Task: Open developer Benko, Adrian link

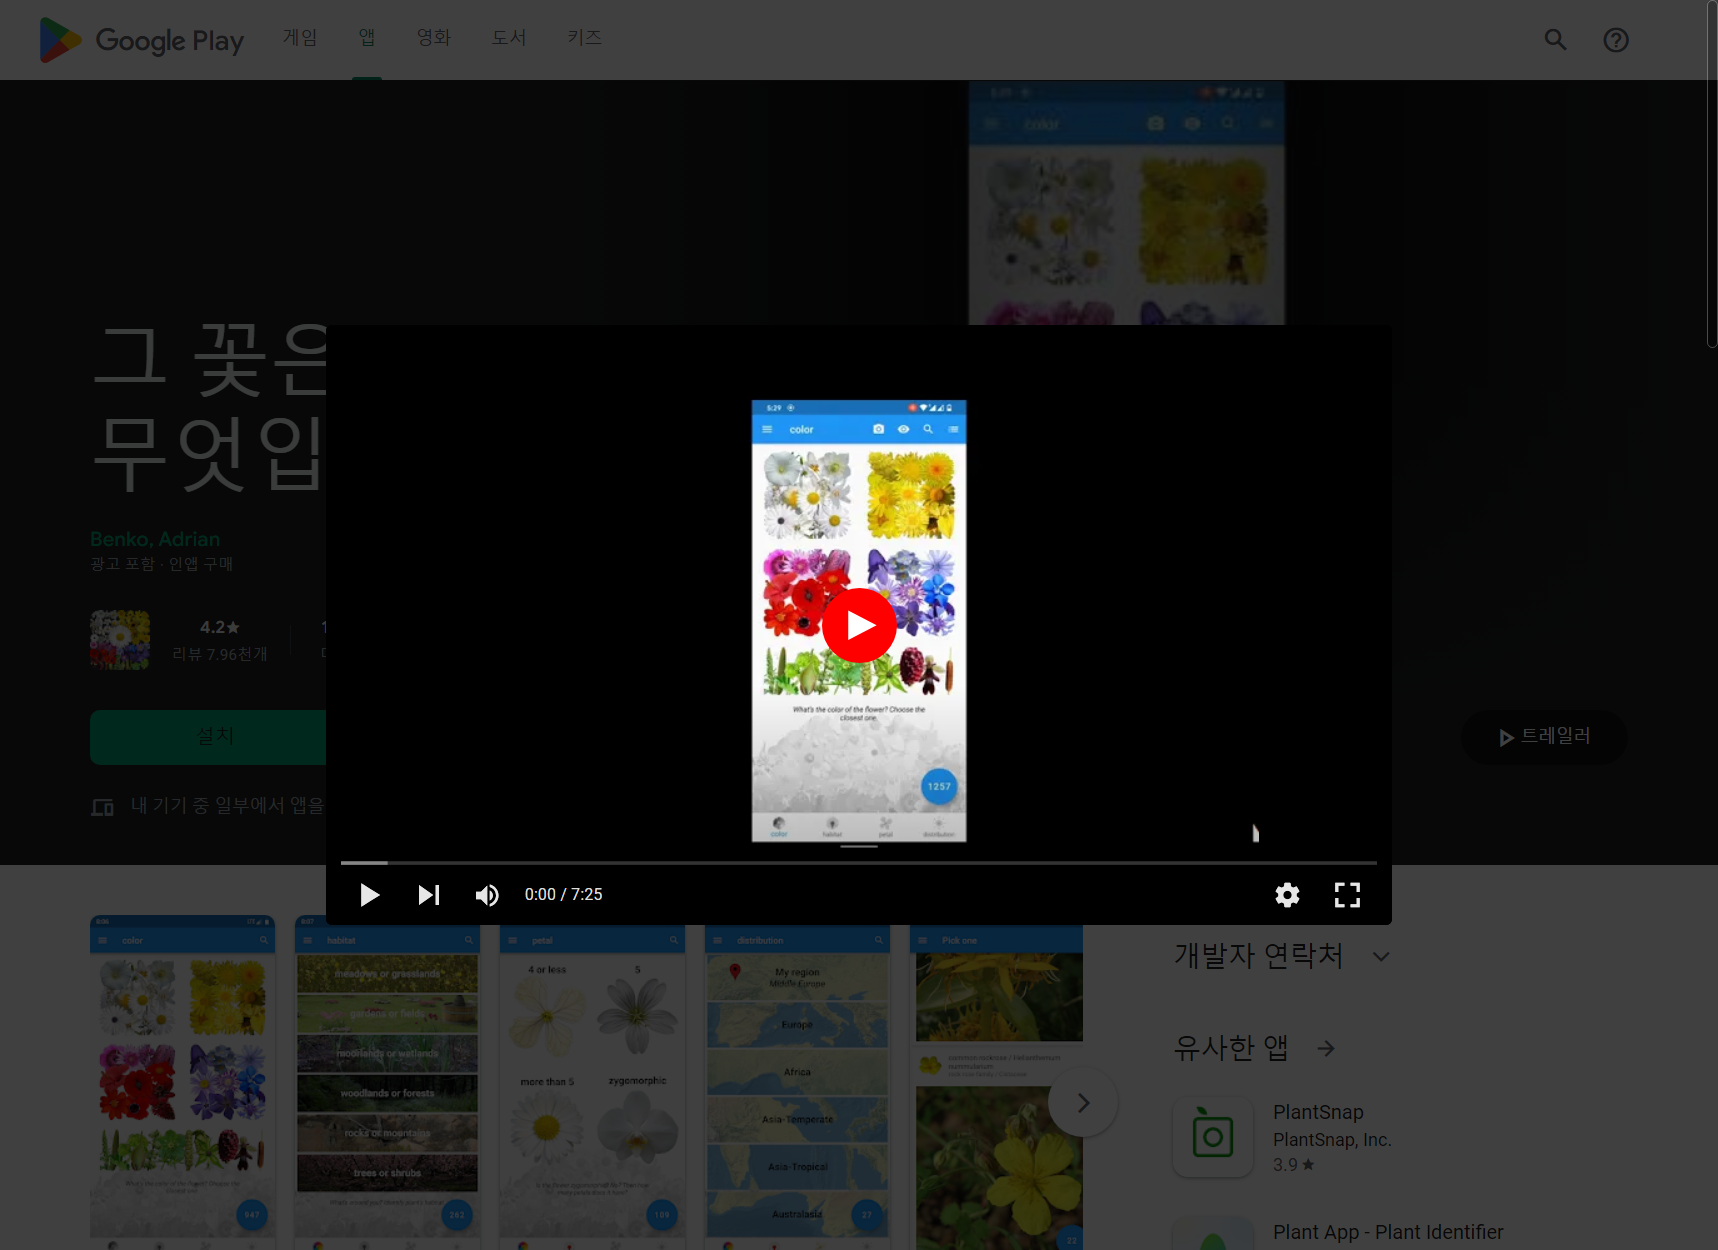Action: coord(155,539)
